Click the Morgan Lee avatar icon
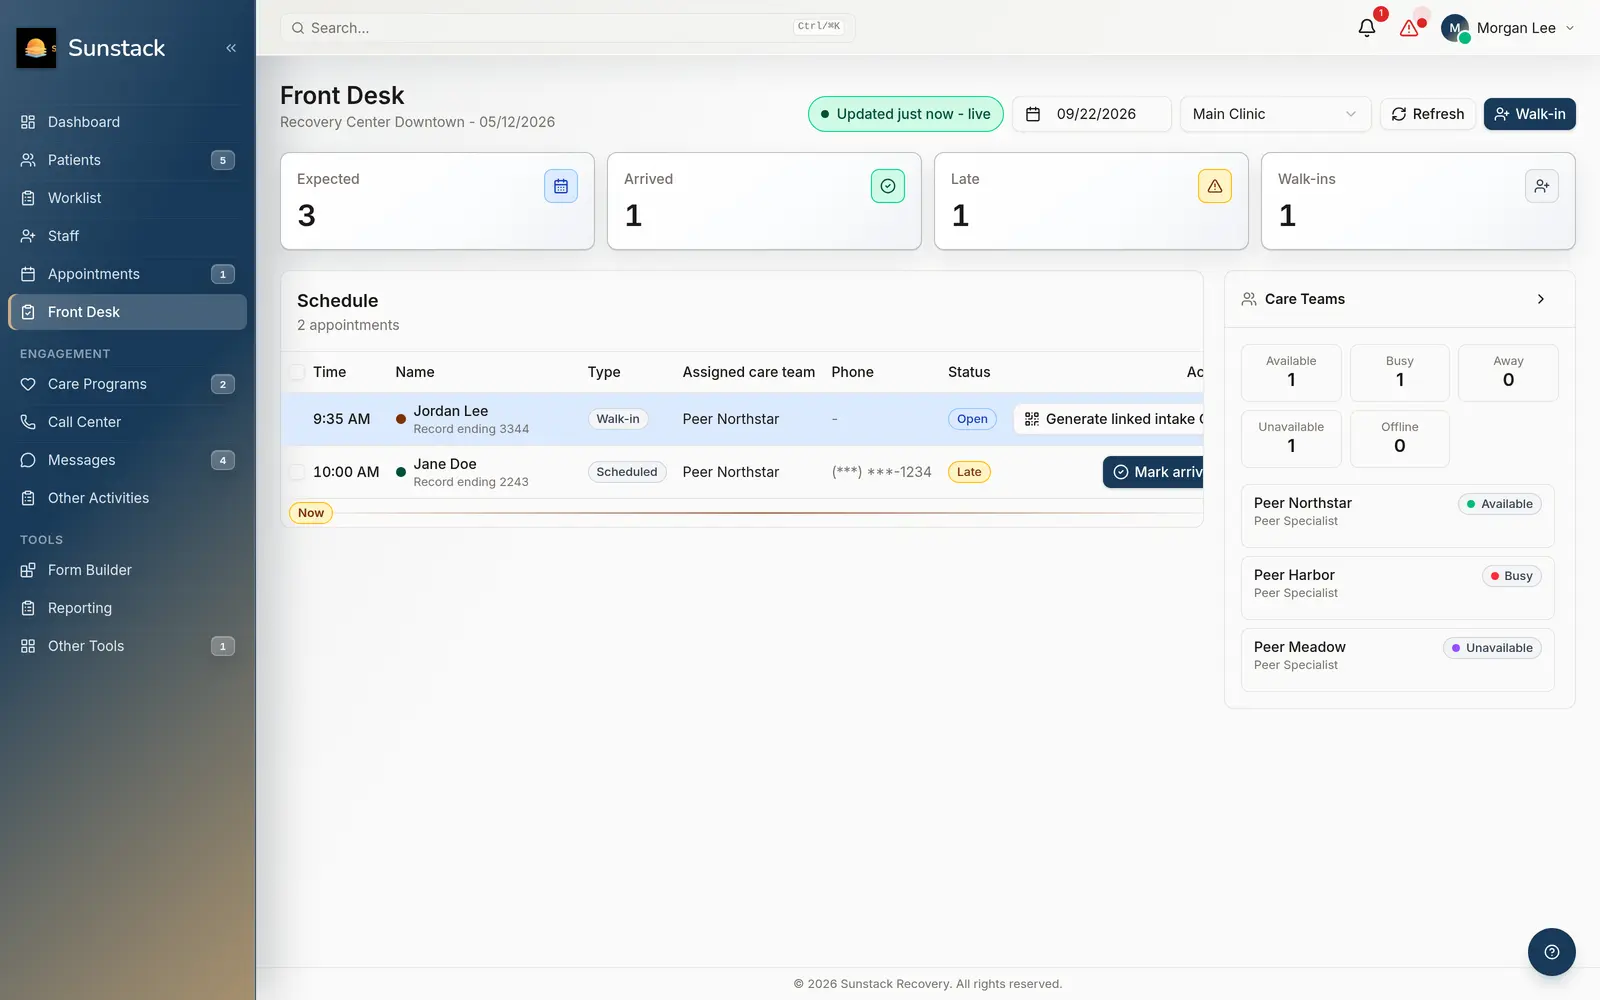This screenshot has height=1000, width=1600. click(1455, 28)
